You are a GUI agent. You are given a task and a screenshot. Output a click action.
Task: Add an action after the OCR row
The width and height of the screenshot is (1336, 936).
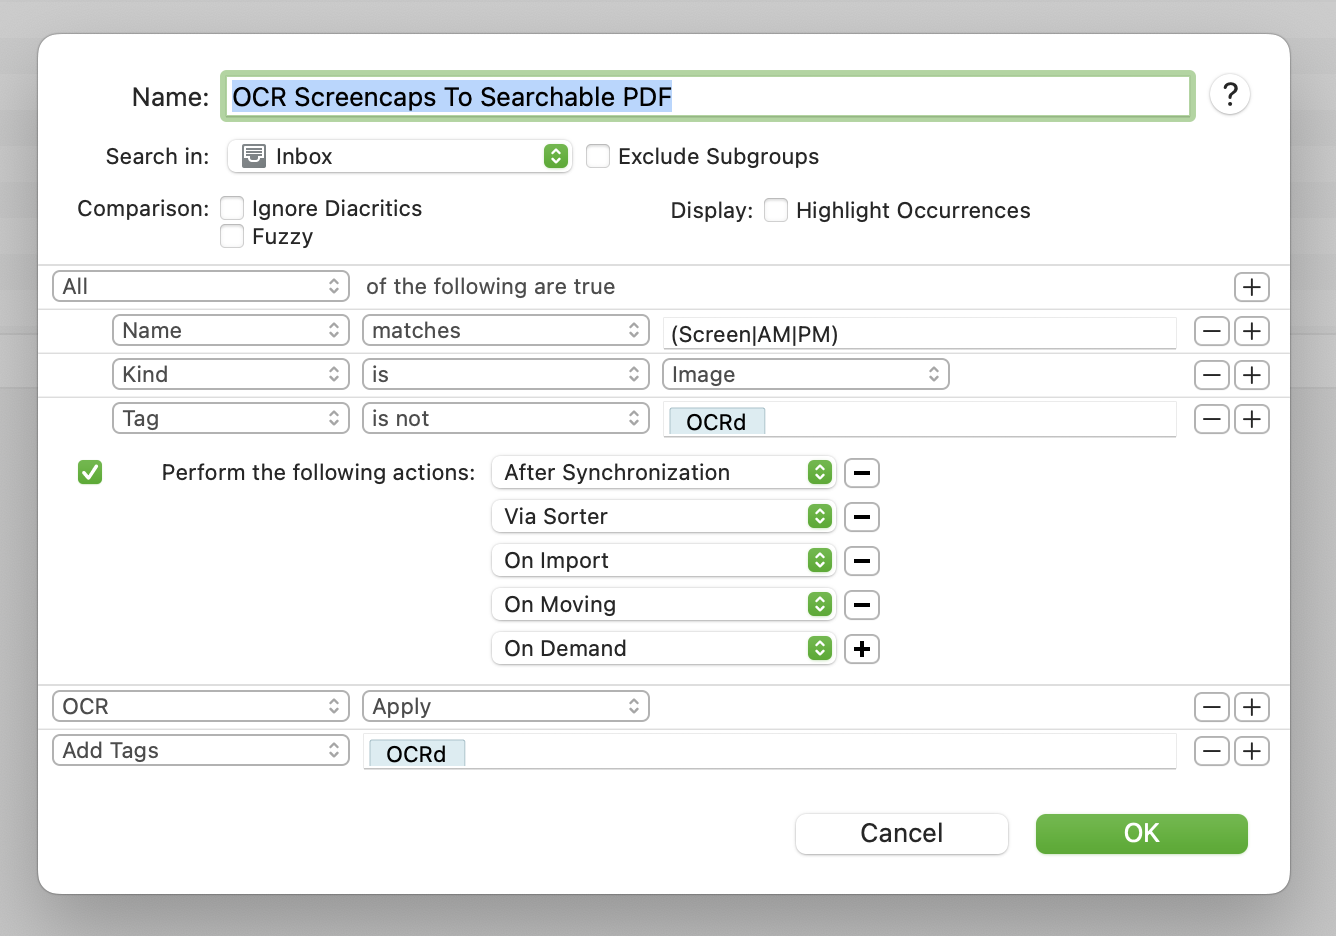click(x=1251, y=707)
